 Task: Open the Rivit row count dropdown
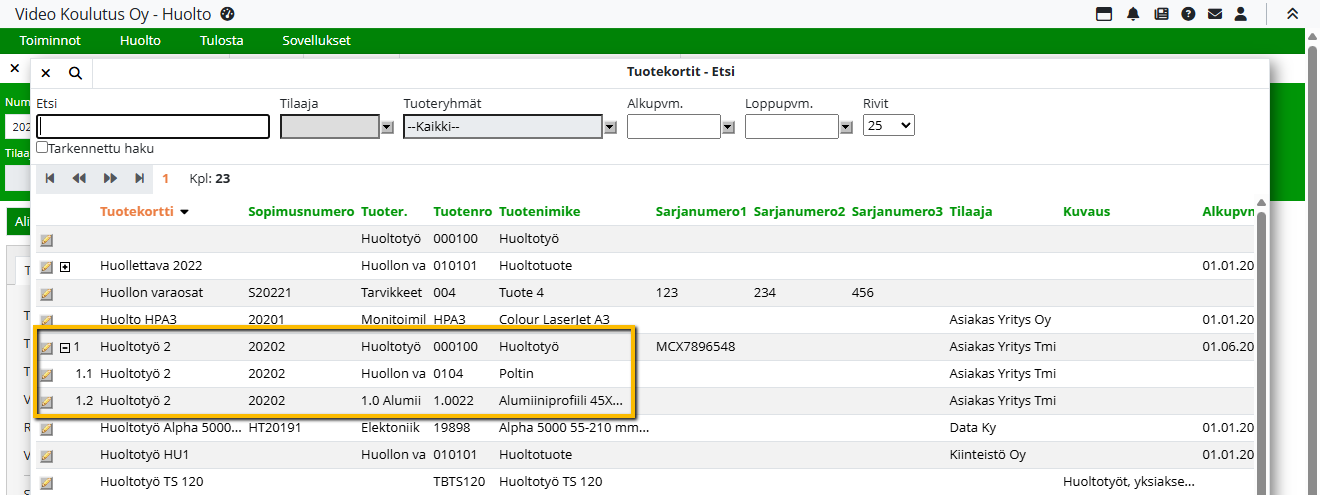[889, 126]
